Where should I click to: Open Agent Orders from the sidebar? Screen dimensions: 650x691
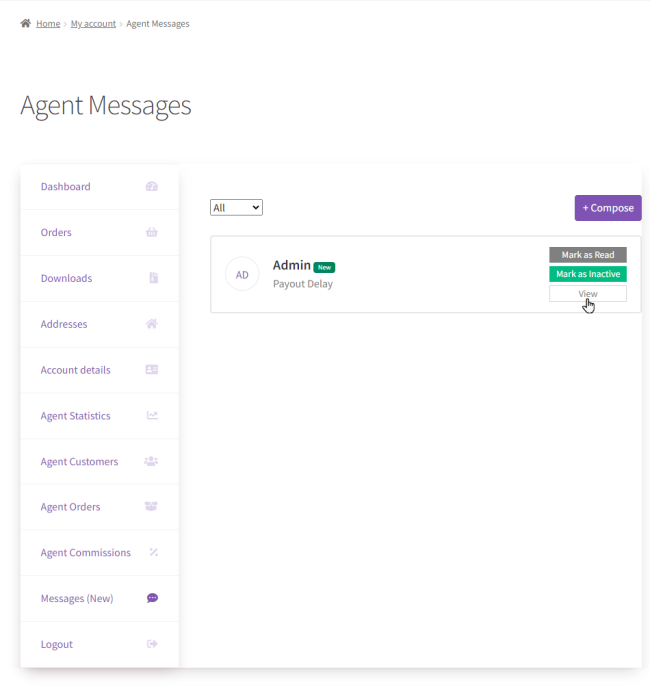click(70, 507)
